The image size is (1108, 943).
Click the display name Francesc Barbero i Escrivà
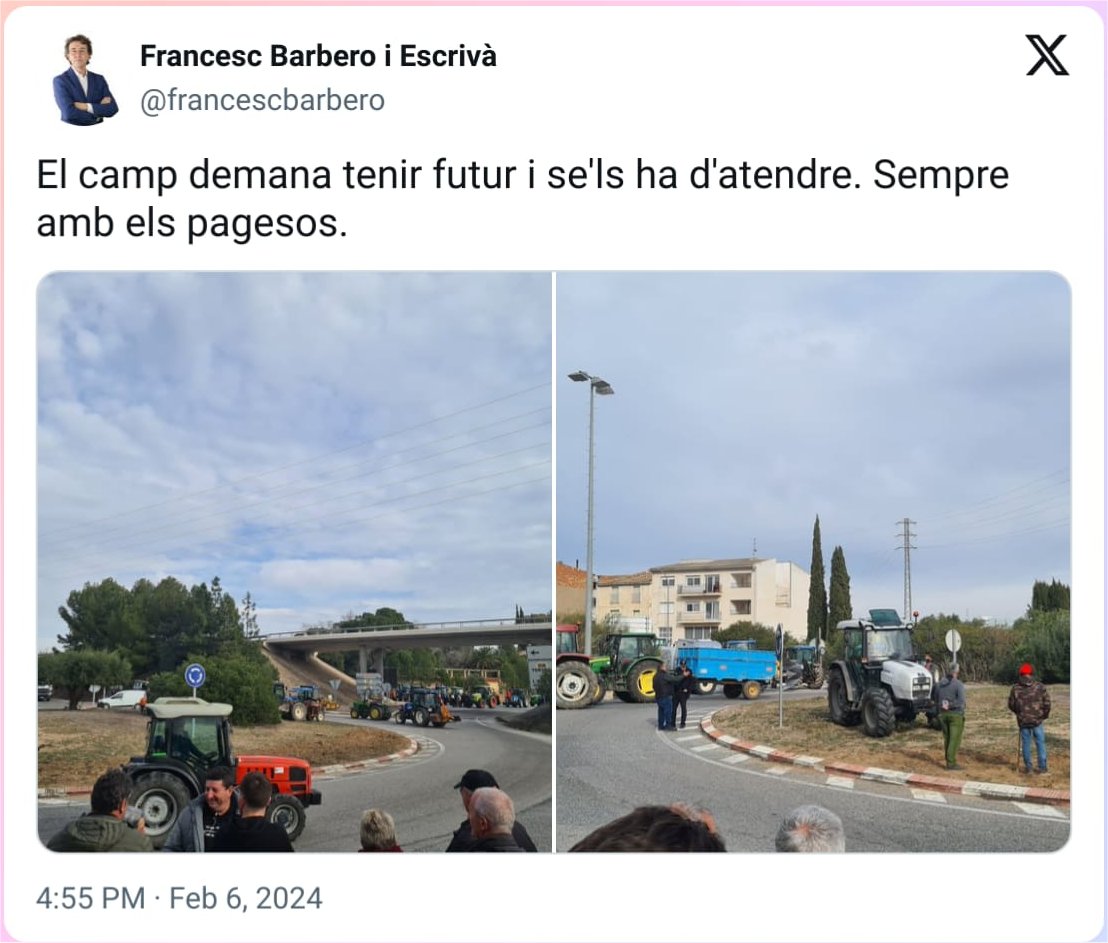(x=318, y=56)
